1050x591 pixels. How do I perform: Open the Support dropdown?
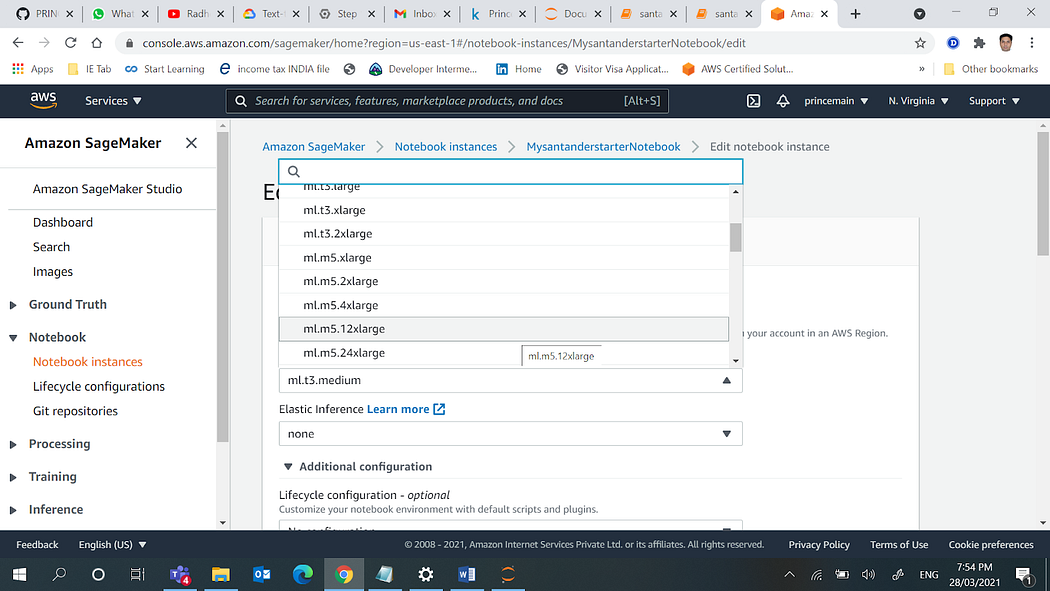point(994,100)
